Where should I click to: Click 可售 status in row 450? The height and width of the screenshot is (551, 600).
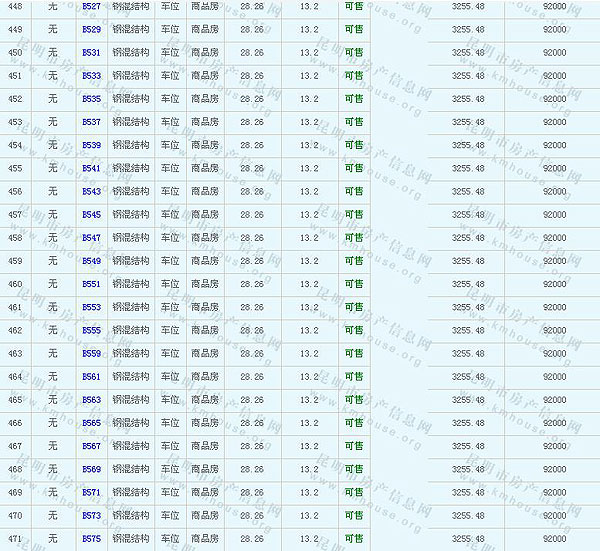pyautogui.click(x=354, y=52)
